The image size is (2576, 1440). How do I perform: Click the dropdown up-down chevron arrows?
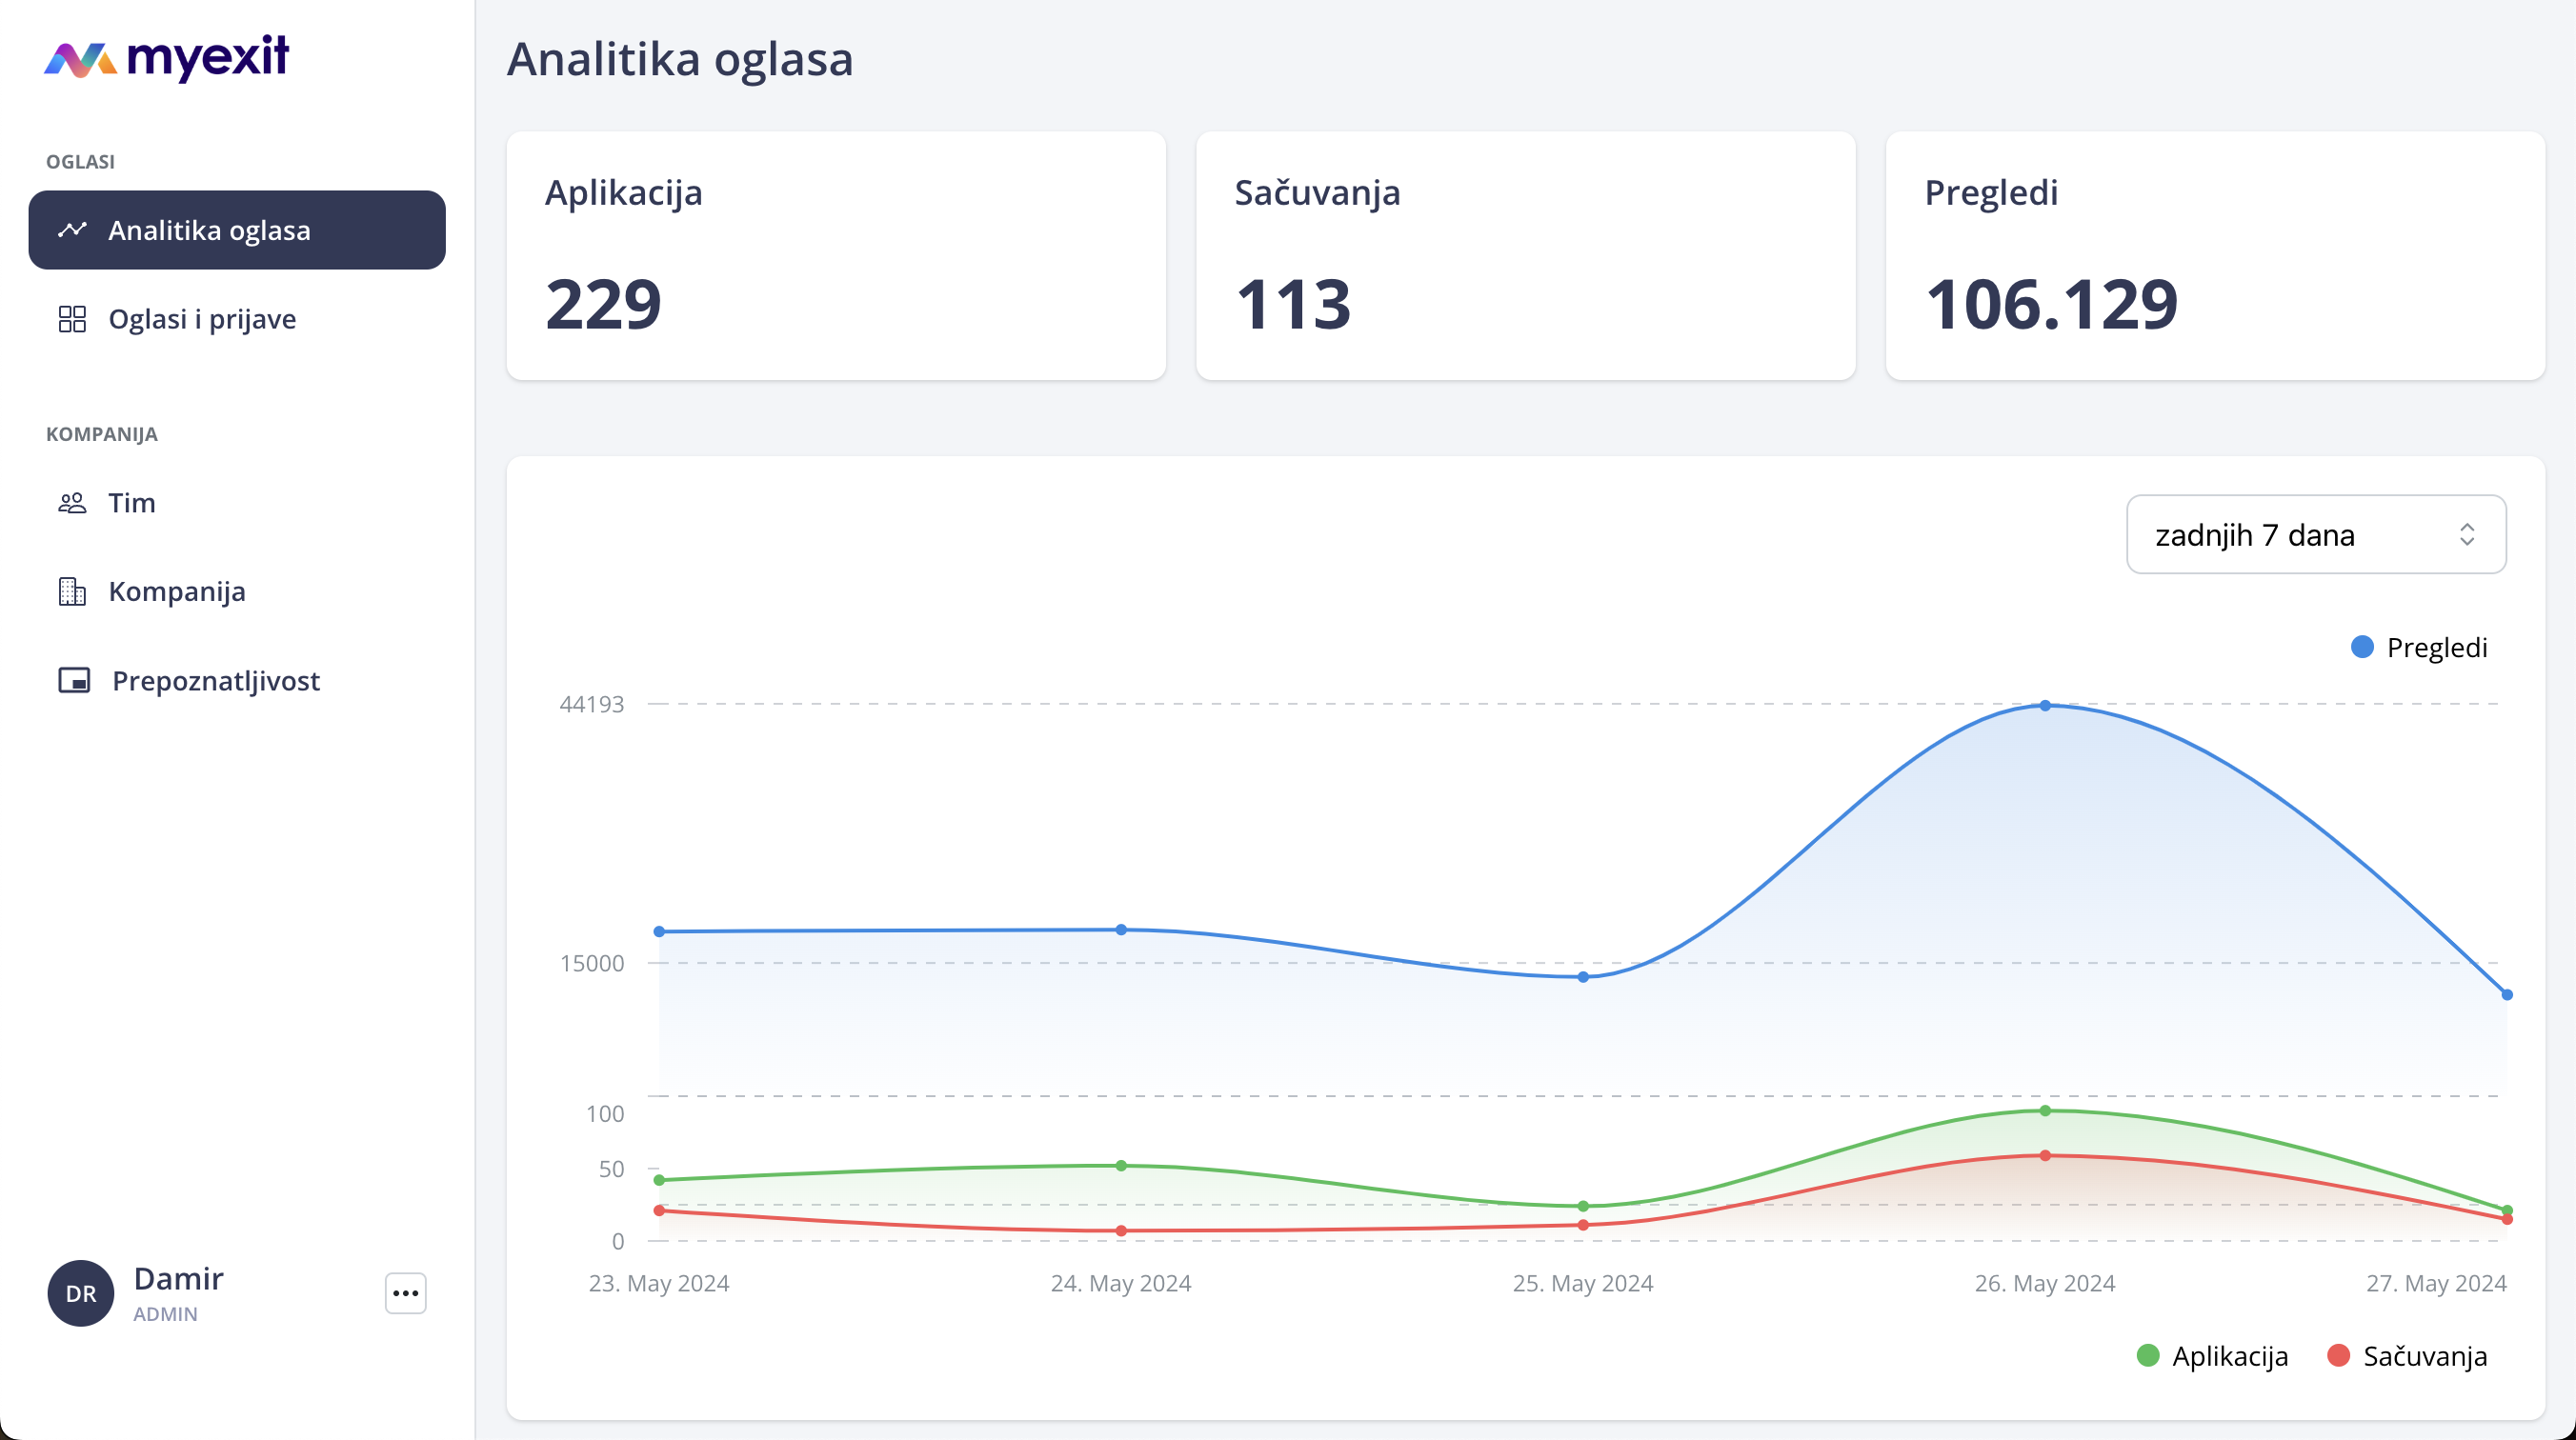2467,534
